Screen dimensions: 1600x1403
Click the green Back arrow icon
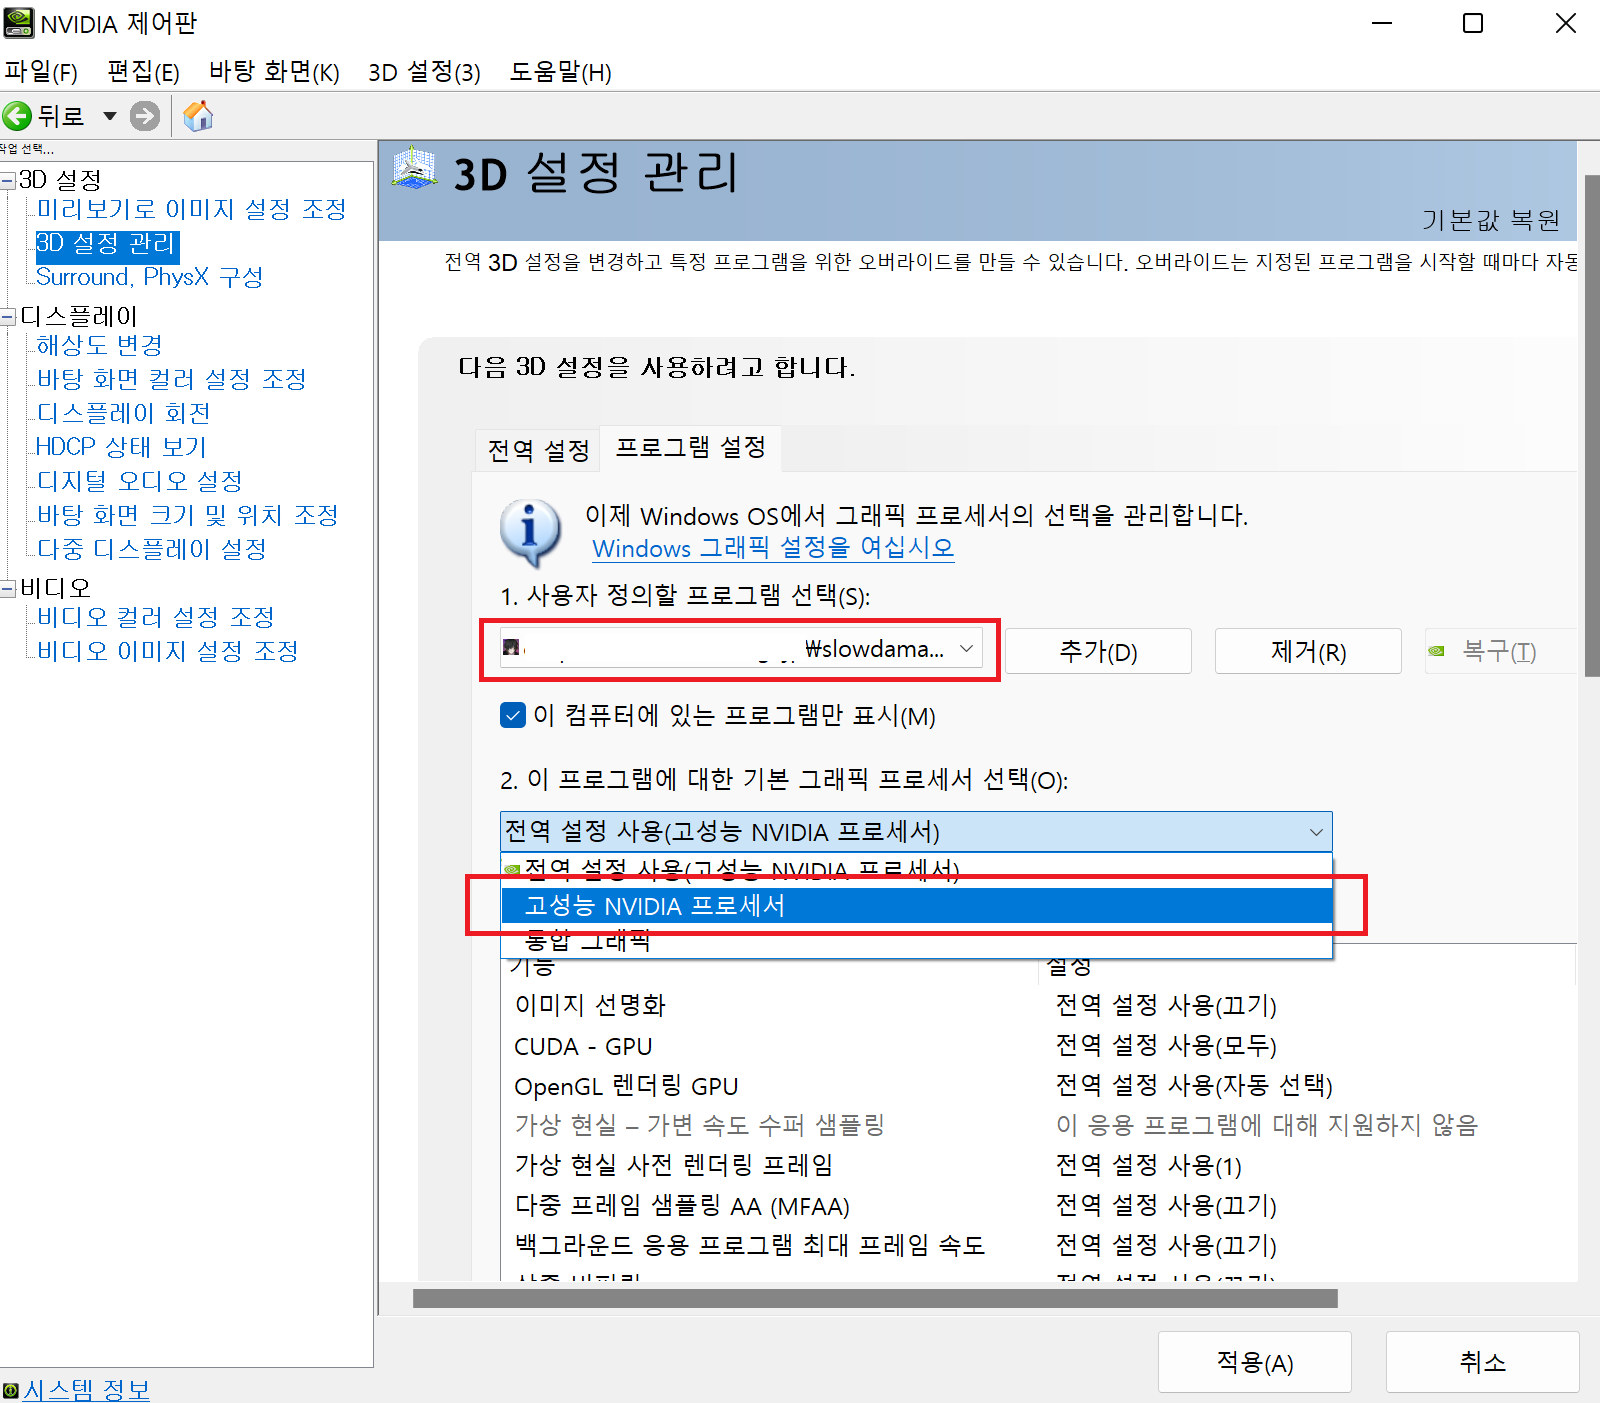(17, 116)
